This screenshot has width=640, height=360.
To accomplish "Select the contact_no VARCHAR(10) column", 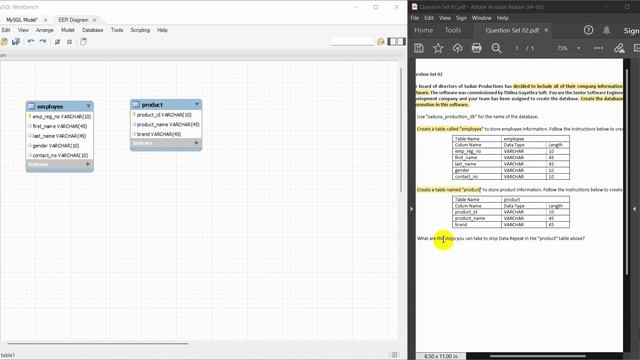I will [60, 156].
